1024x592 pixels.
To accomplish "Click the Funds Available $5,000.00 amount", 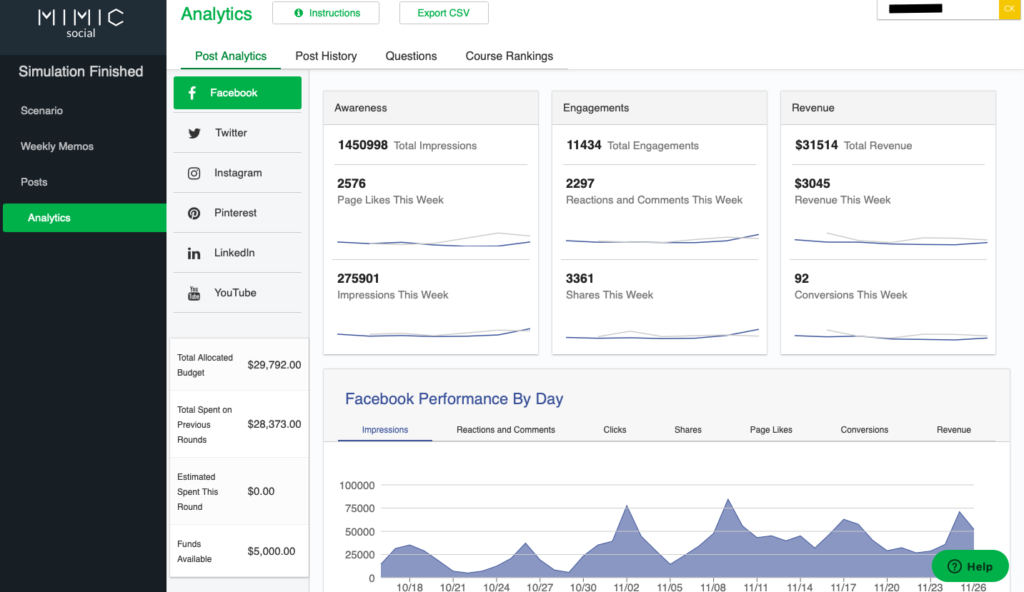I will tap(271, 551).
